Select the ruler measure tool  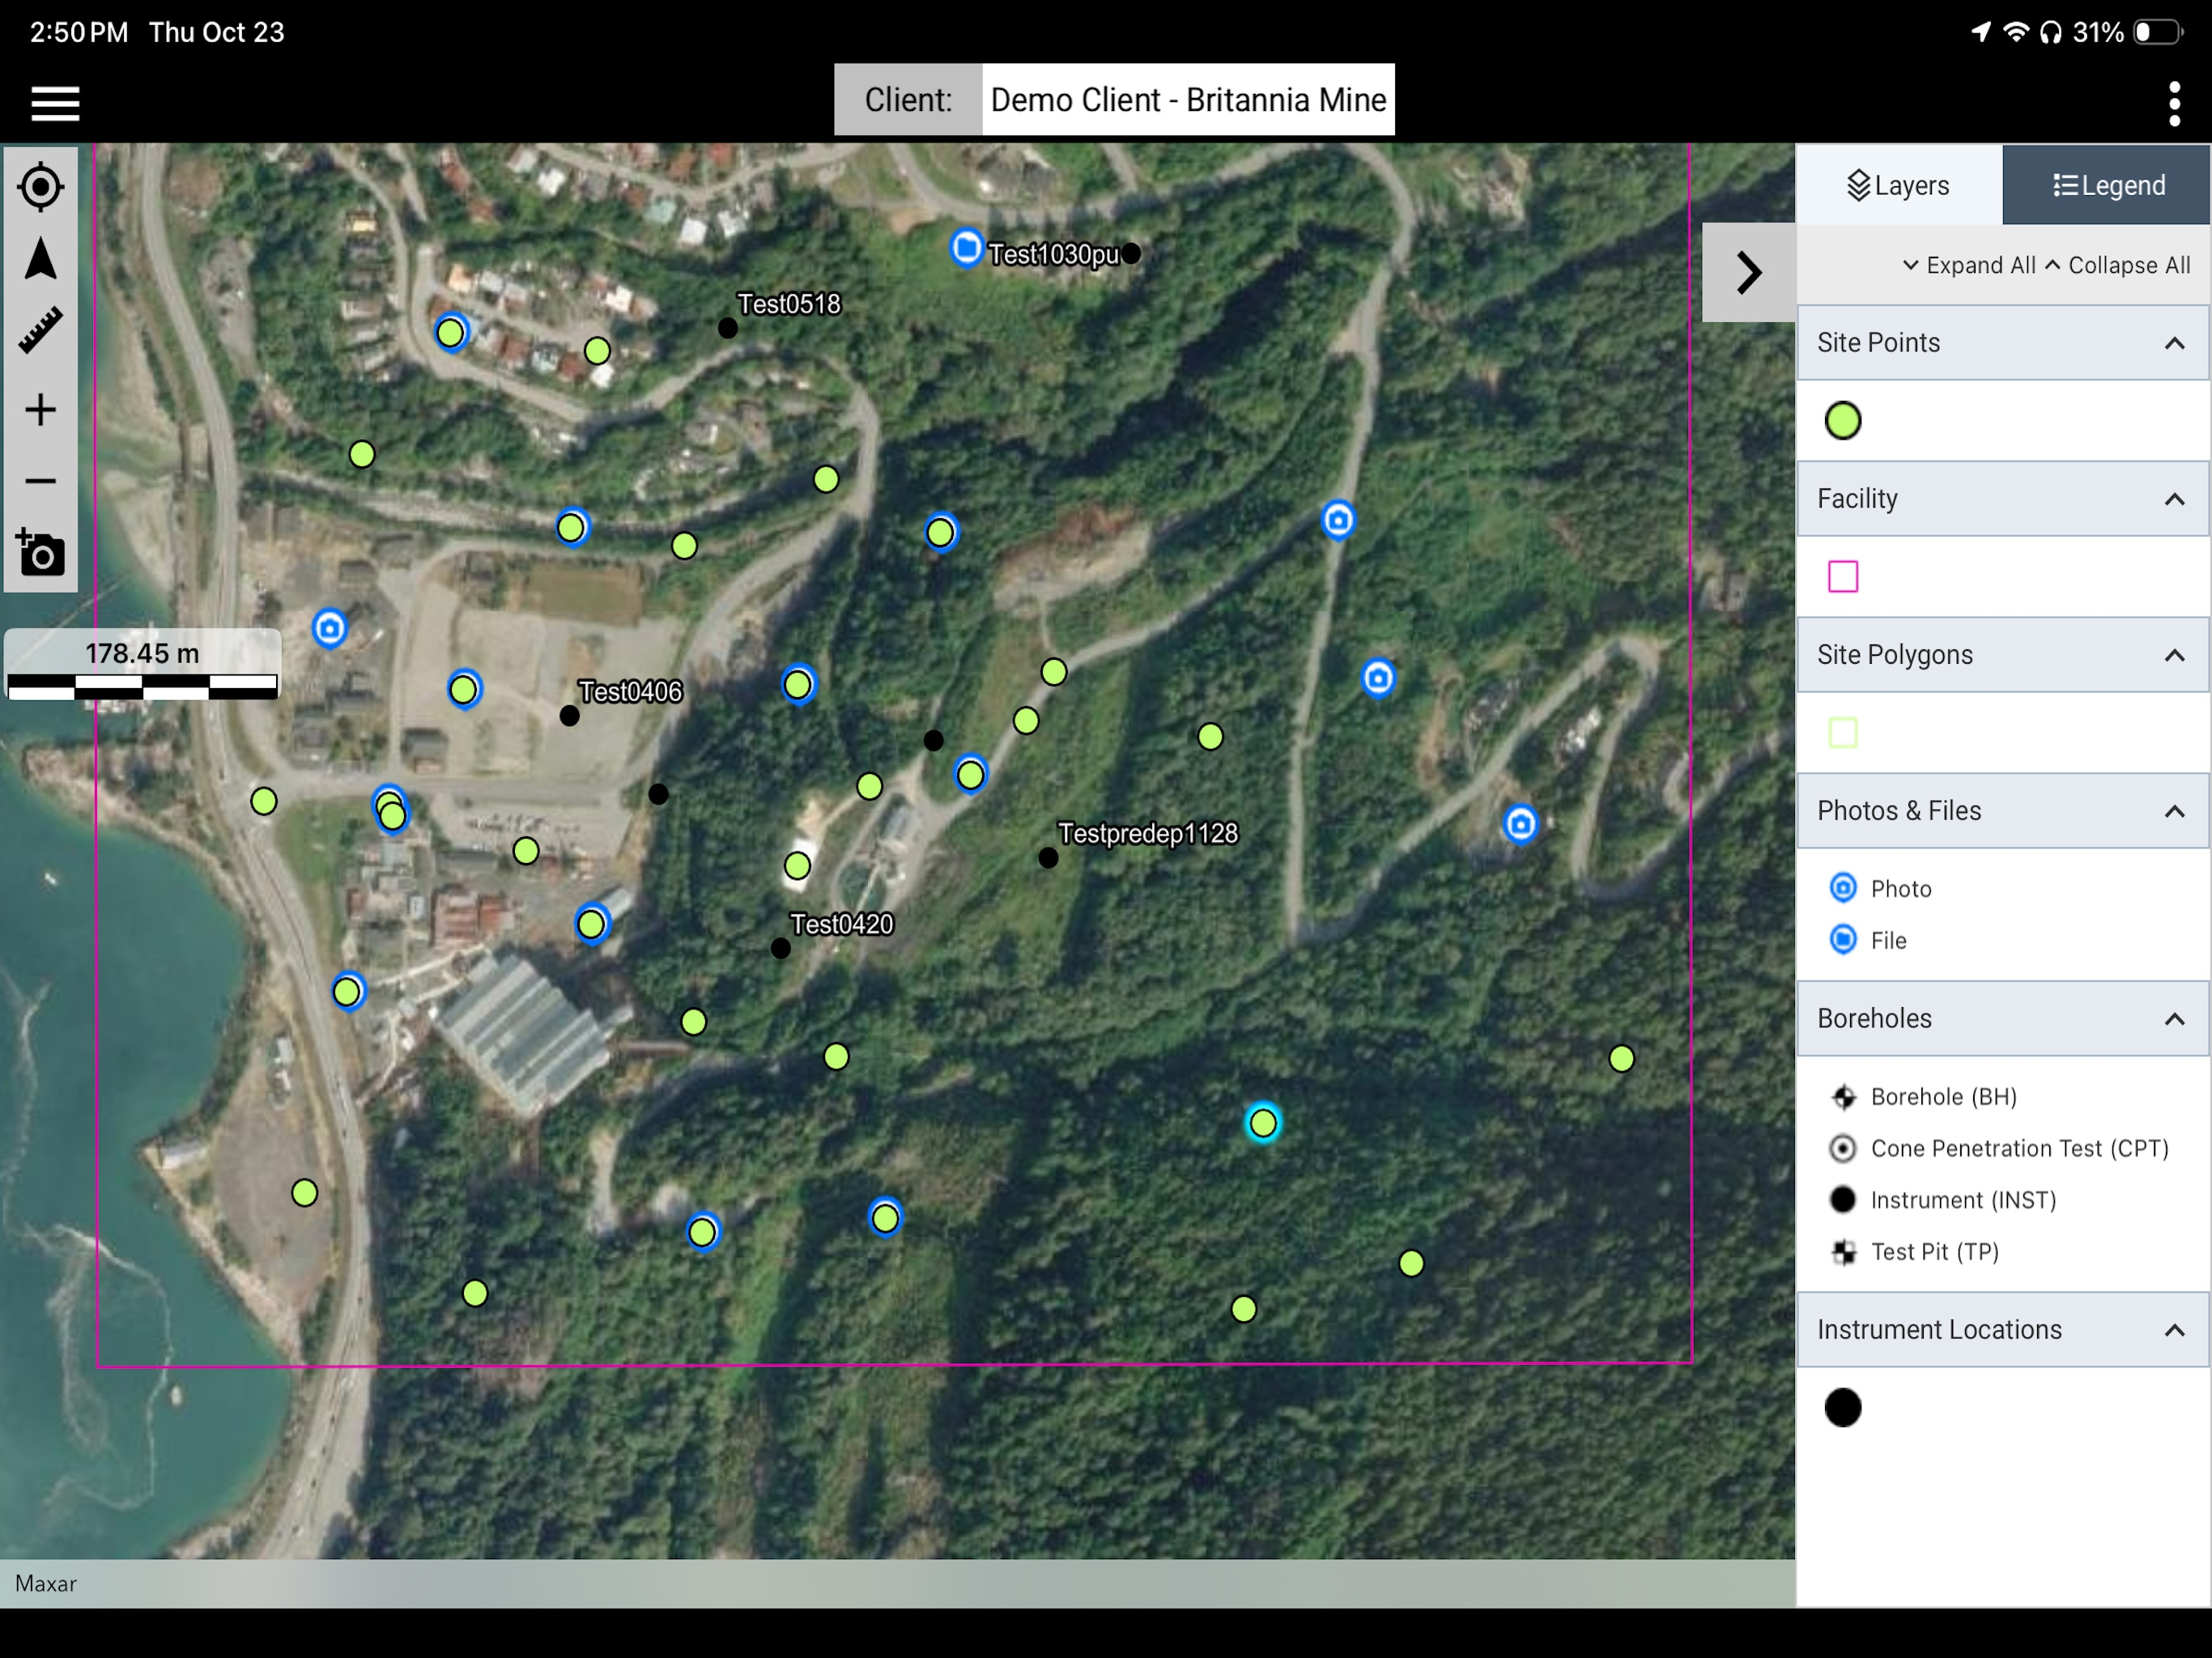[x=40, y=331]
